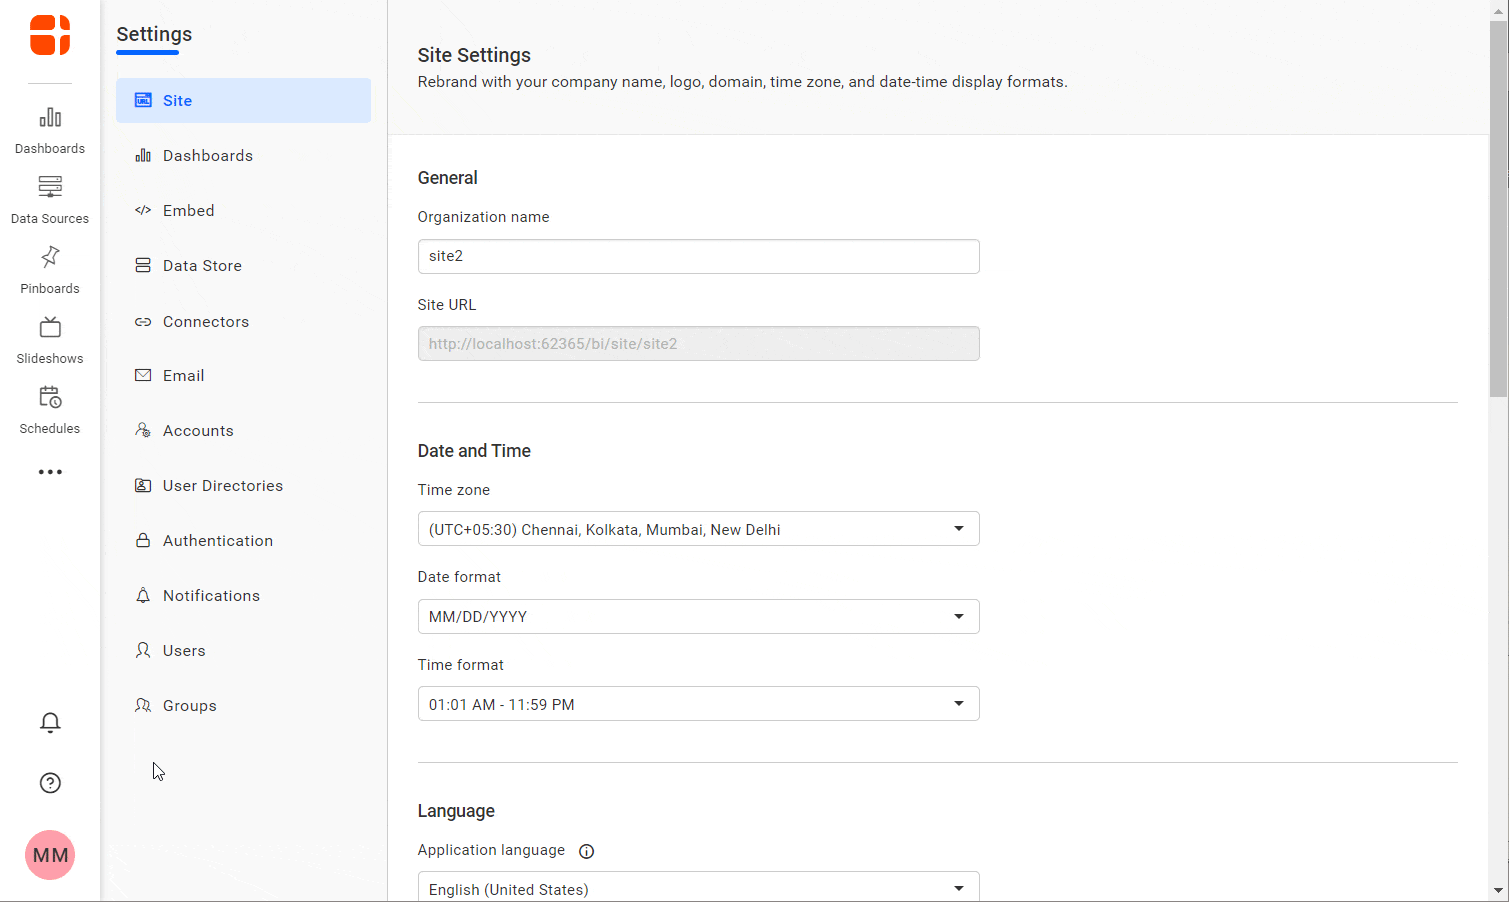The width and height of the screenshot is (1509, 902).
Task: Click the General section heading
Action: click(447, 178)
